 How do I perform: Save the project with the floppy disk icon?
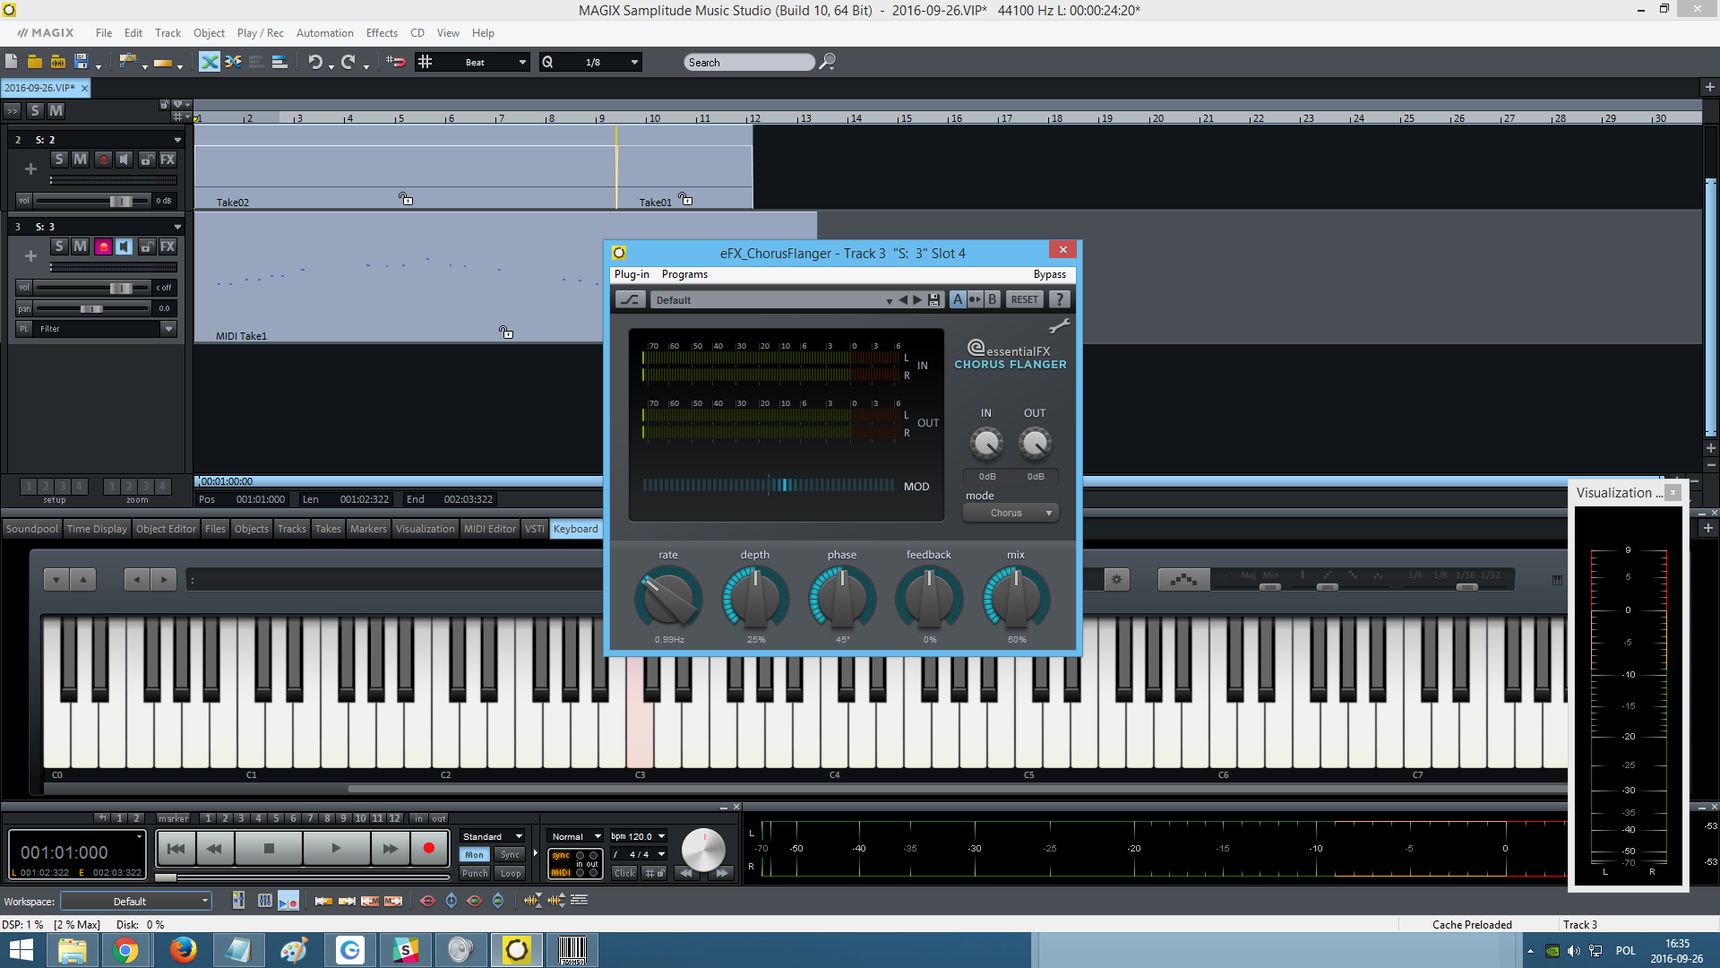click(x=81, y=62)
